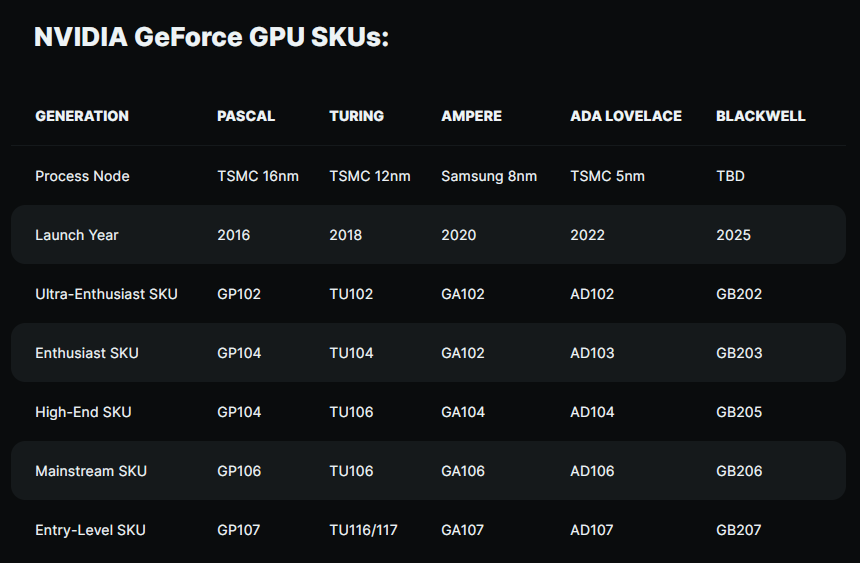The width and height of the screenshot is (860, 563).
Task: Click the NVIDIA GeForce GPU SKUs heading
Action: click(x=211, y=38)
